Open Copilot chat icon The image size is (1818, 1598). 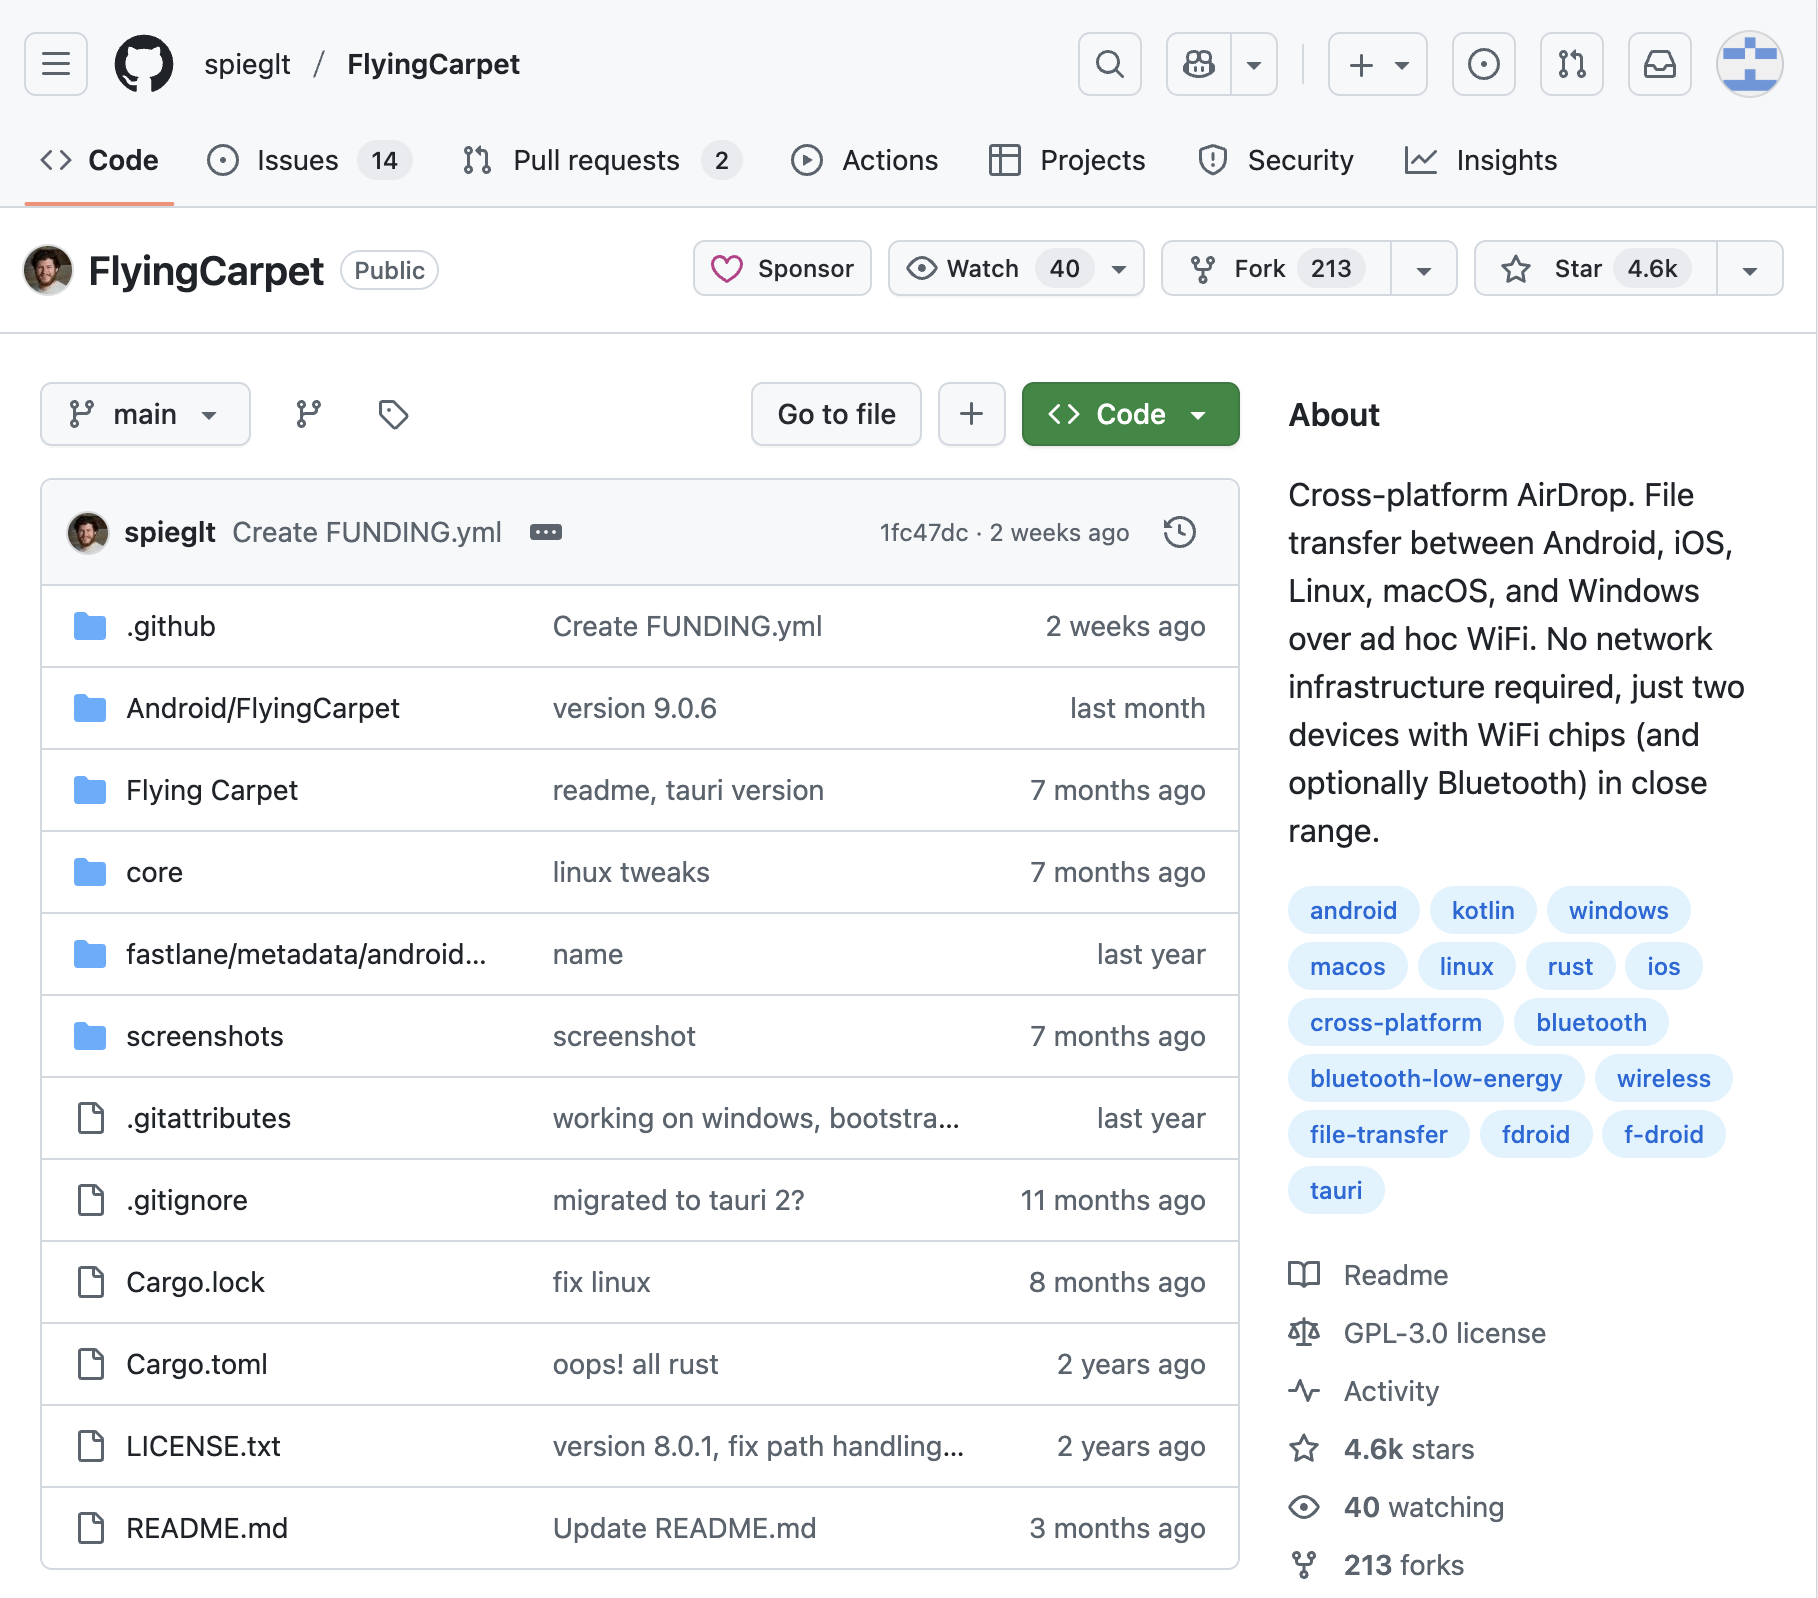coord(1199,64)
